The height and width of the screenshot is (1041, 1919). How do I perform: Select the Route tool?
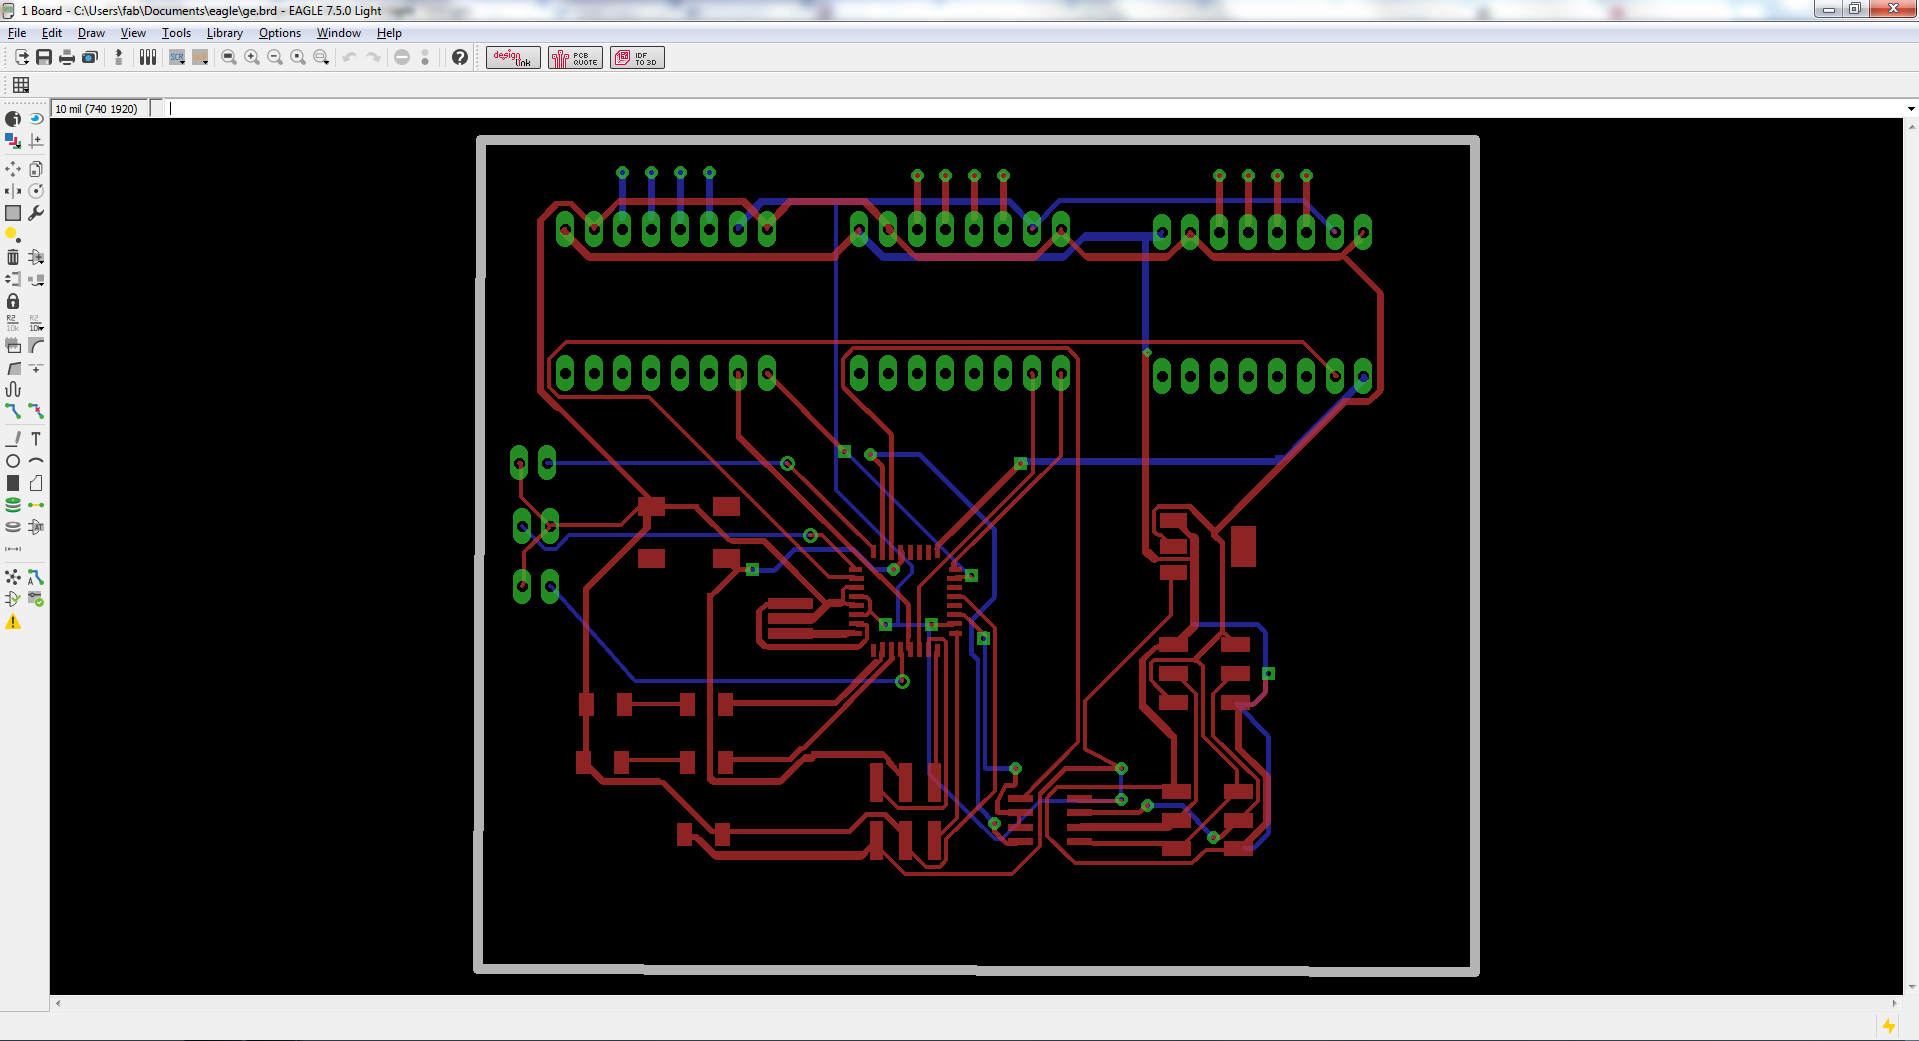[x=13, y=411]
